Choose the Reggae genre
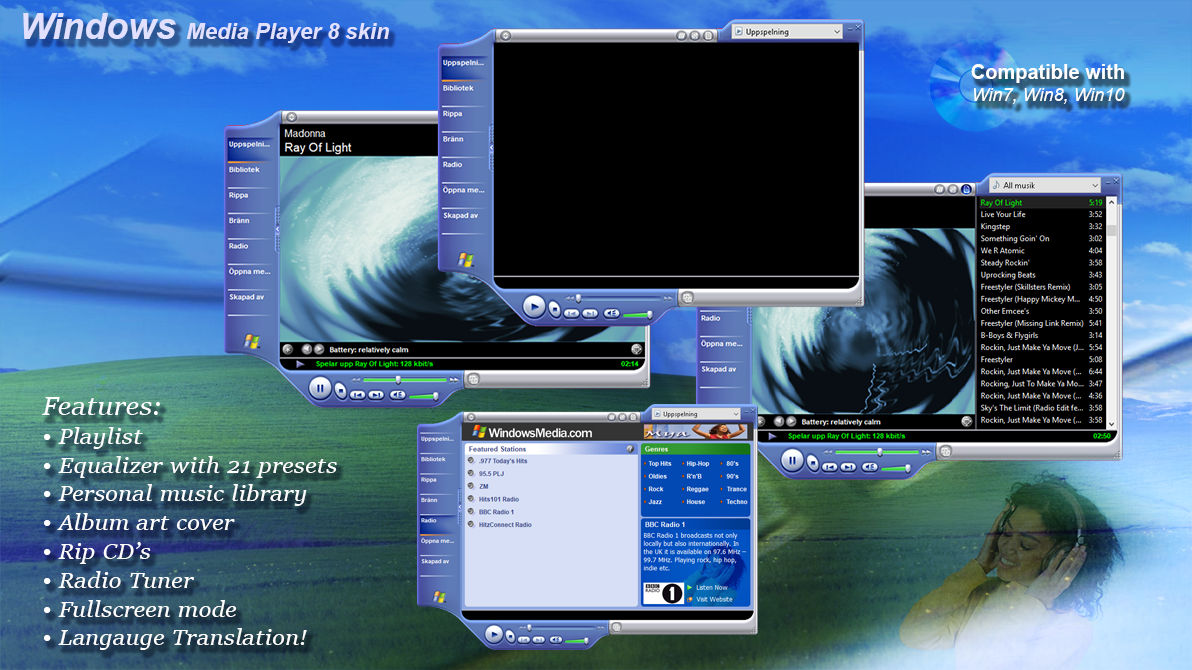 click(x=697, y=489)
